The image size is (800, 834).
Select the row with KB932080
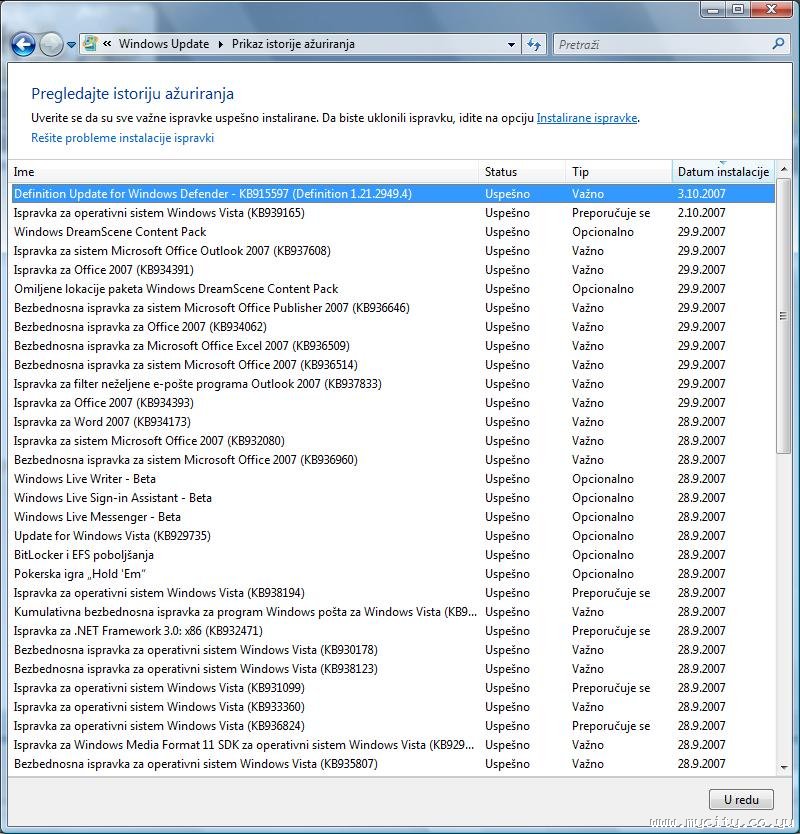pyautogui.click(x=393, y=441)
